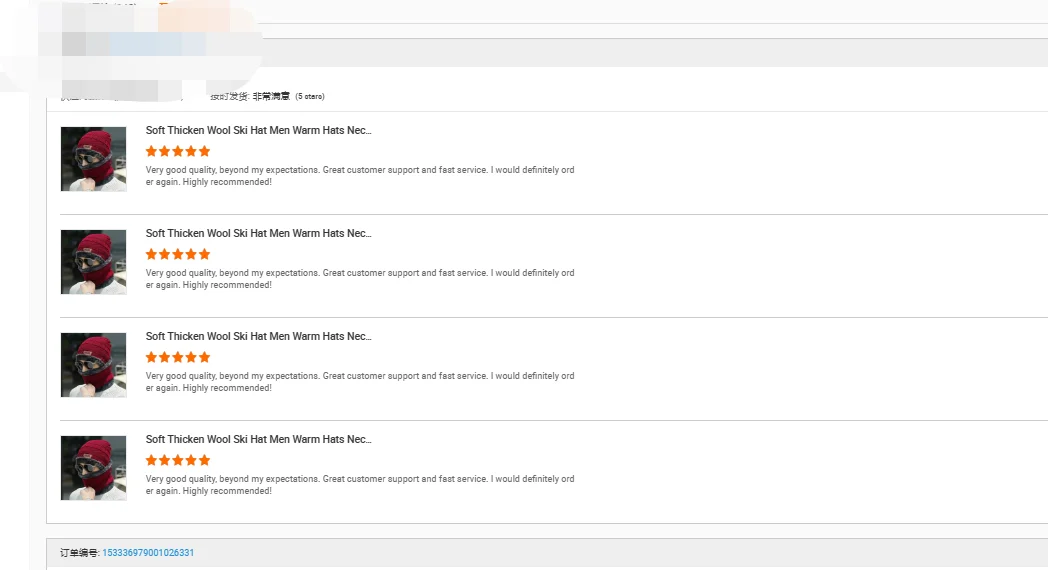Open first 'Soft Thicken Wool Ski Hat' title

pos(258,130)
